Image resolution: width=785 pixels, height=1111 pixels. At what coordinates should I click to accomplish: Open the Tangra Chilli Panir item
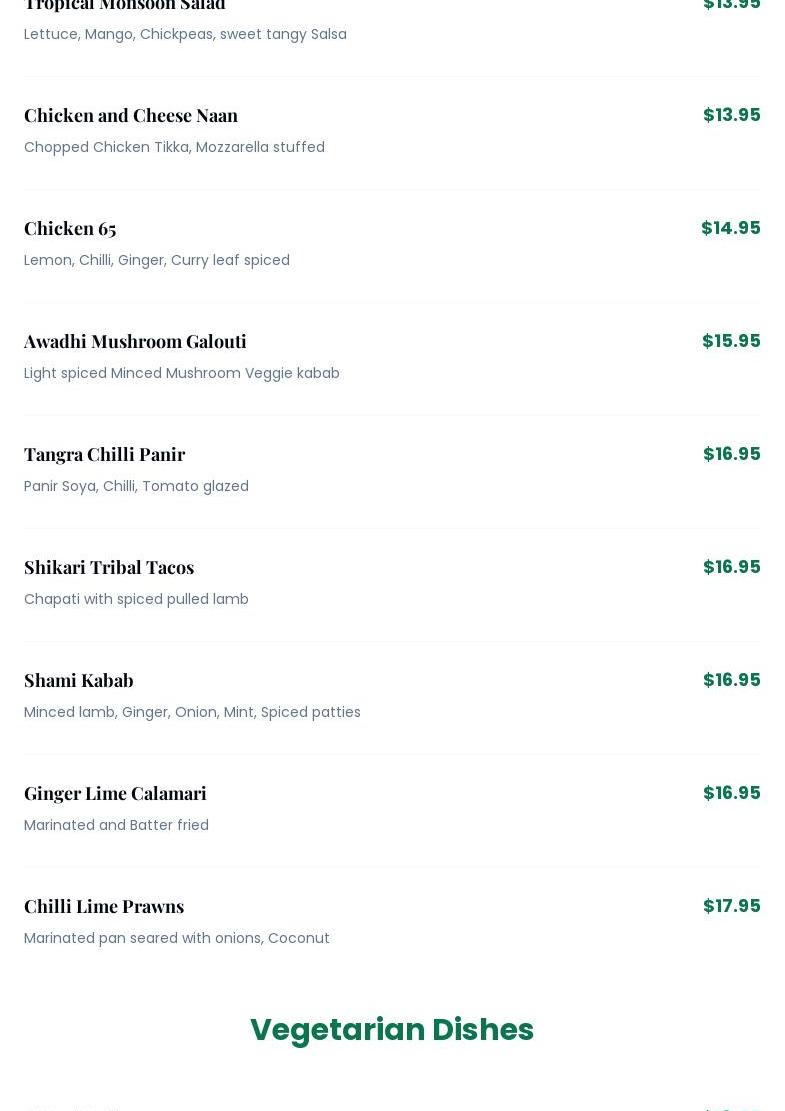click(105, 454)
